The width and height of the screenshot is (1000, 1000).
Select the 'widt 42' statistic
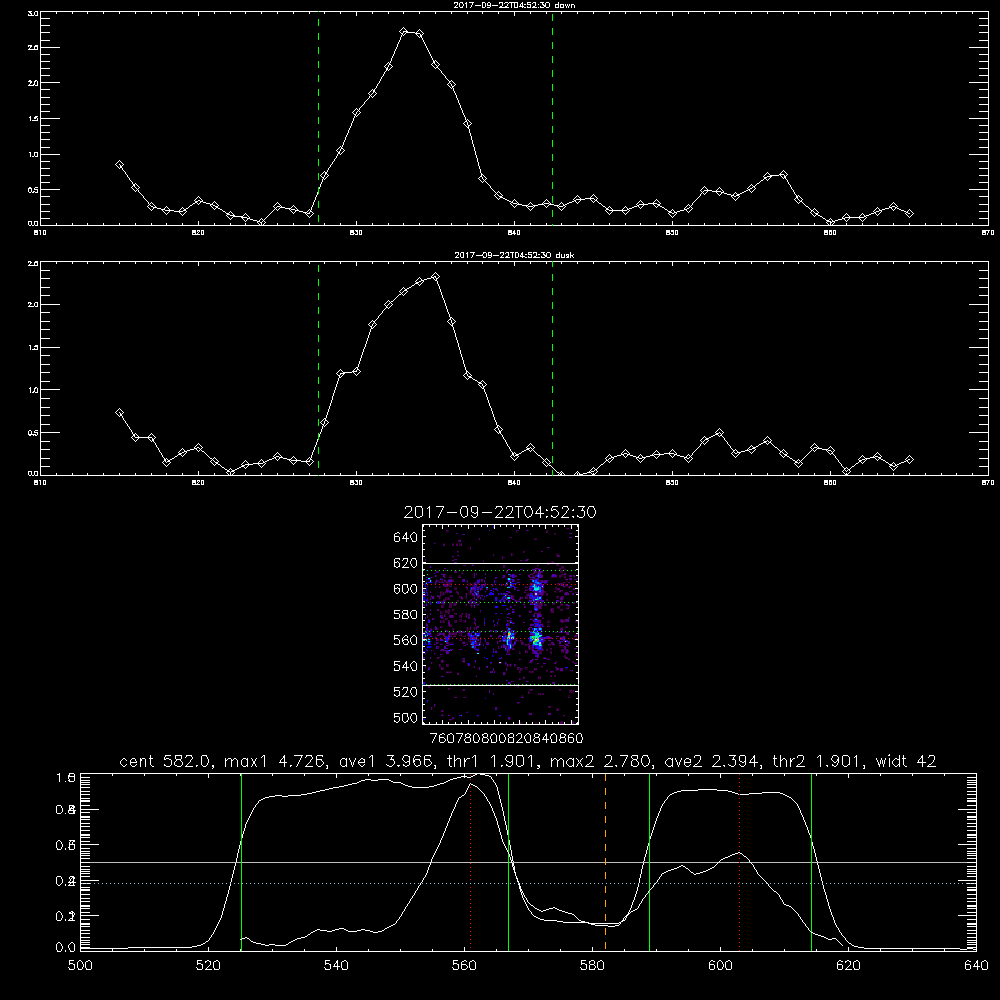point(906,761)
